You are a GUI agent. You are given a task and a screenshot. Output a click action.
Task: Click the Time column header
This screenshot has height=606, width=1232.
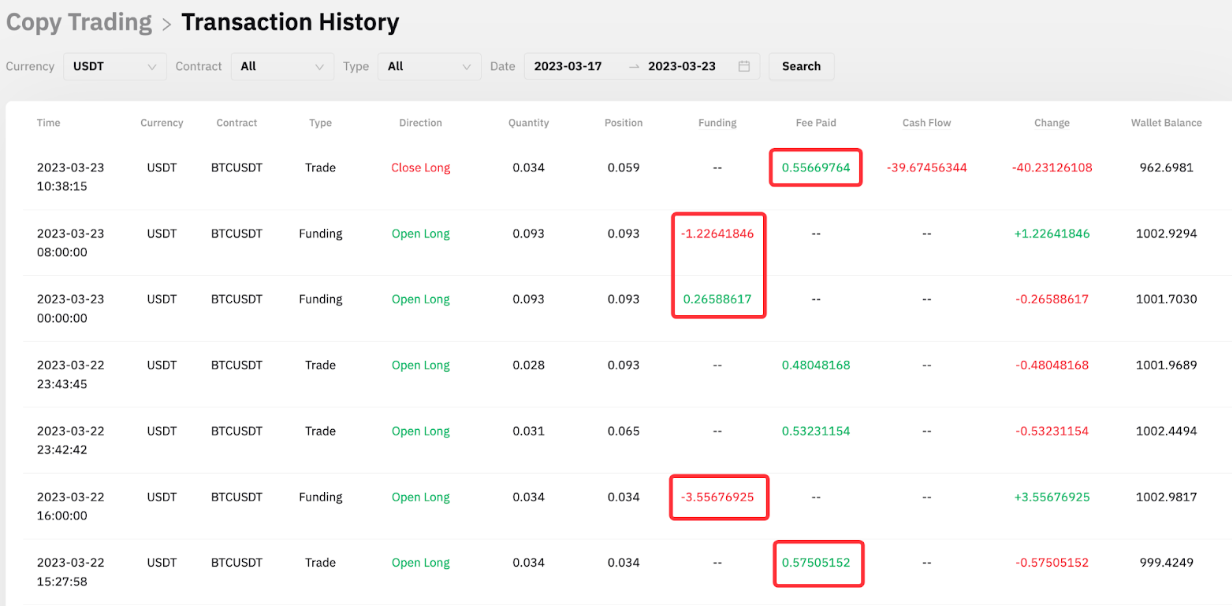click(x=48, y=123)
